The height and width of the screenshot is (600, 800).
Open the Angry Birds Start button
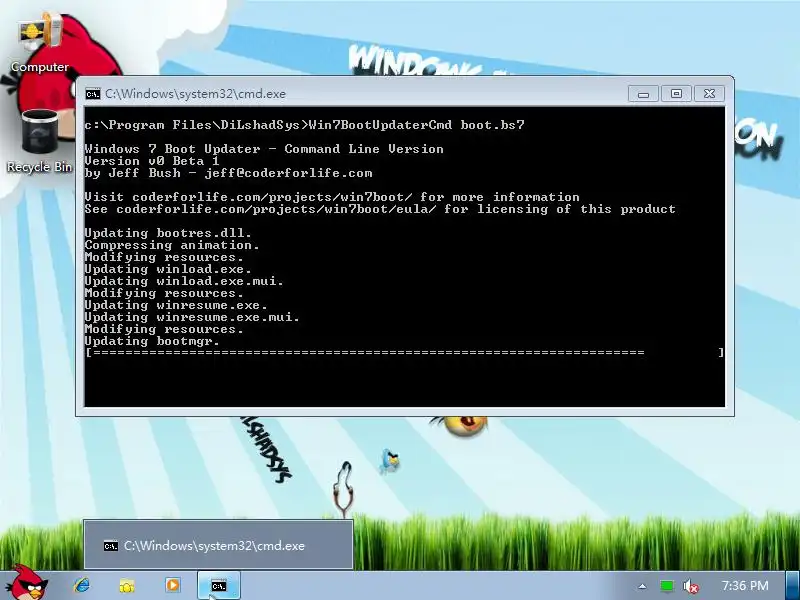pos(29,583)
